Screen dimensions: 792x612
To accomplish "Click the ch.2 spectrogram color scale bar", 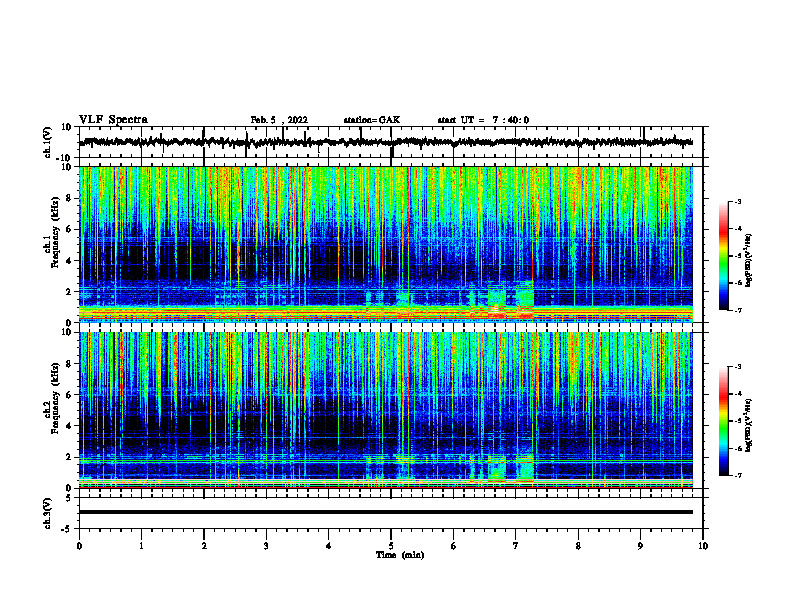I will pos(723,421).
